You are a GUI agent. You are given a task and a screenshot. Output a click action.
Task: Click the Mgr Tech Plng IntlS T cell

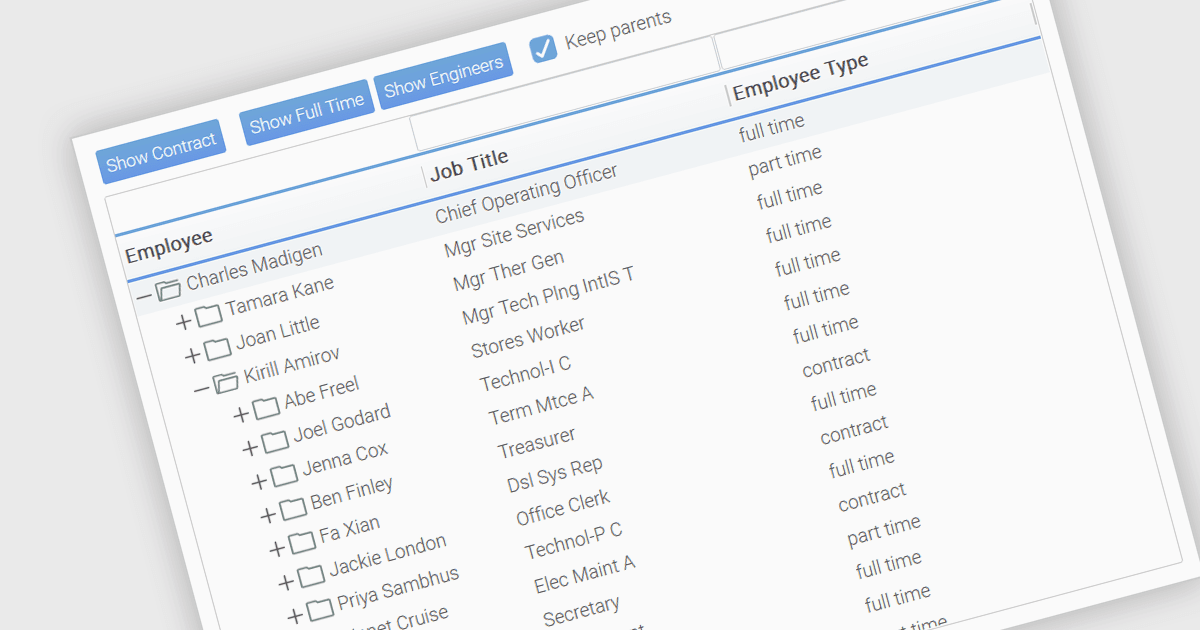[x=548, y=296]
